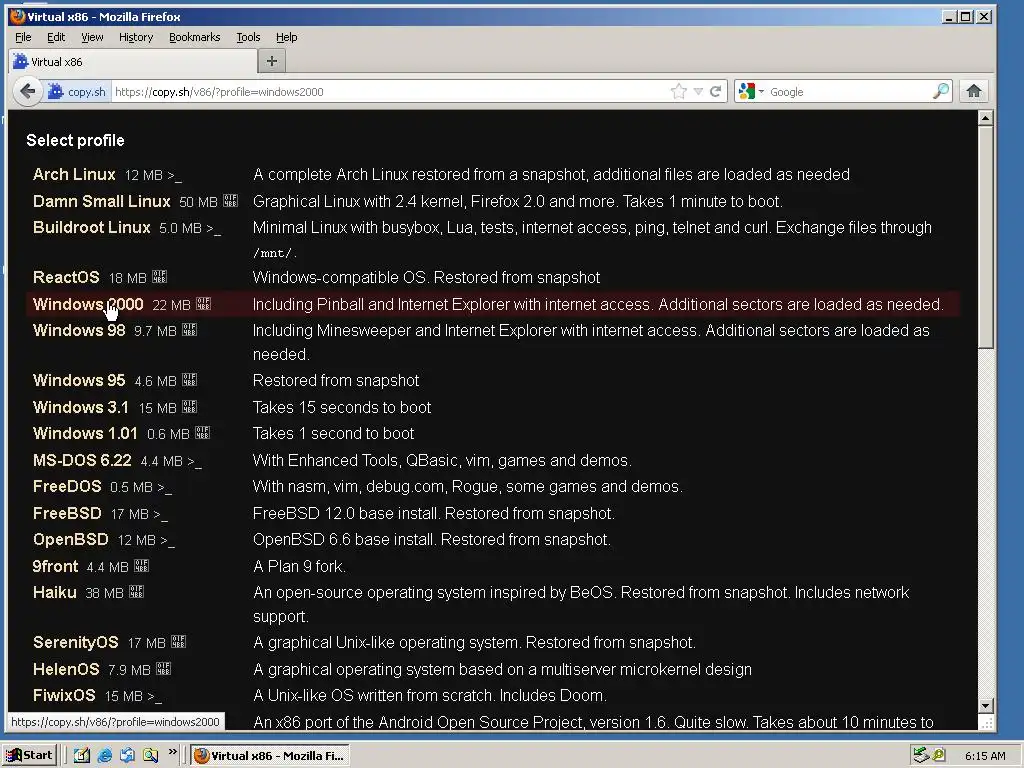Go back with the Firefox back arrow
The height and width of the screenshot is (768, 1024).
click(27, 91)
